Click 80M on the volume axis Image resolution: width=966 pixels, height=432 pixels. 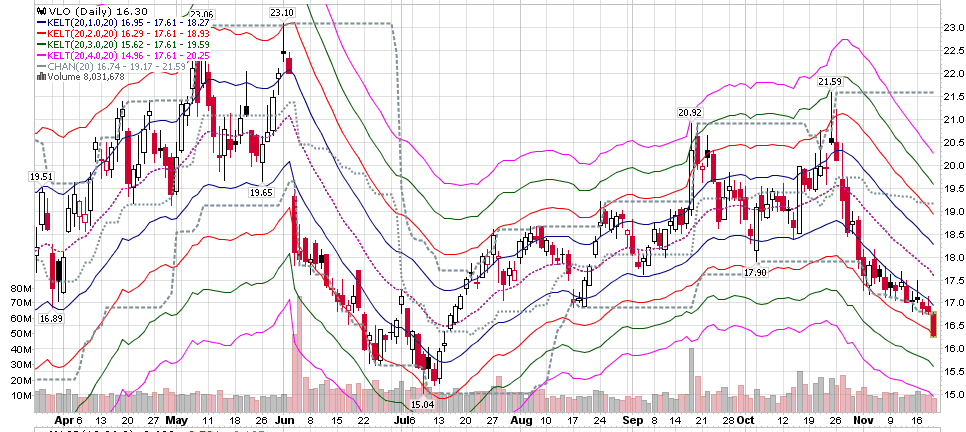20,288
